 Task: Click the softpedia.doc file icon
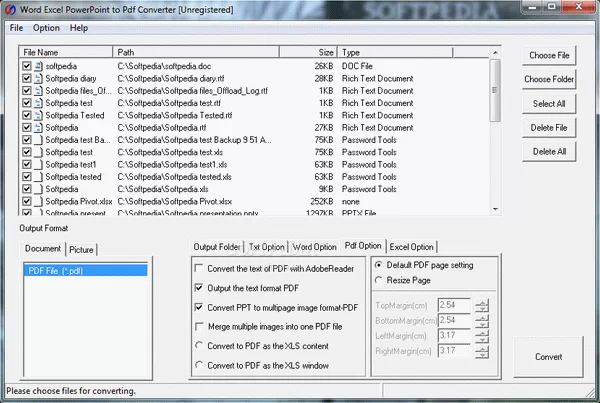(x=38, y=66)
